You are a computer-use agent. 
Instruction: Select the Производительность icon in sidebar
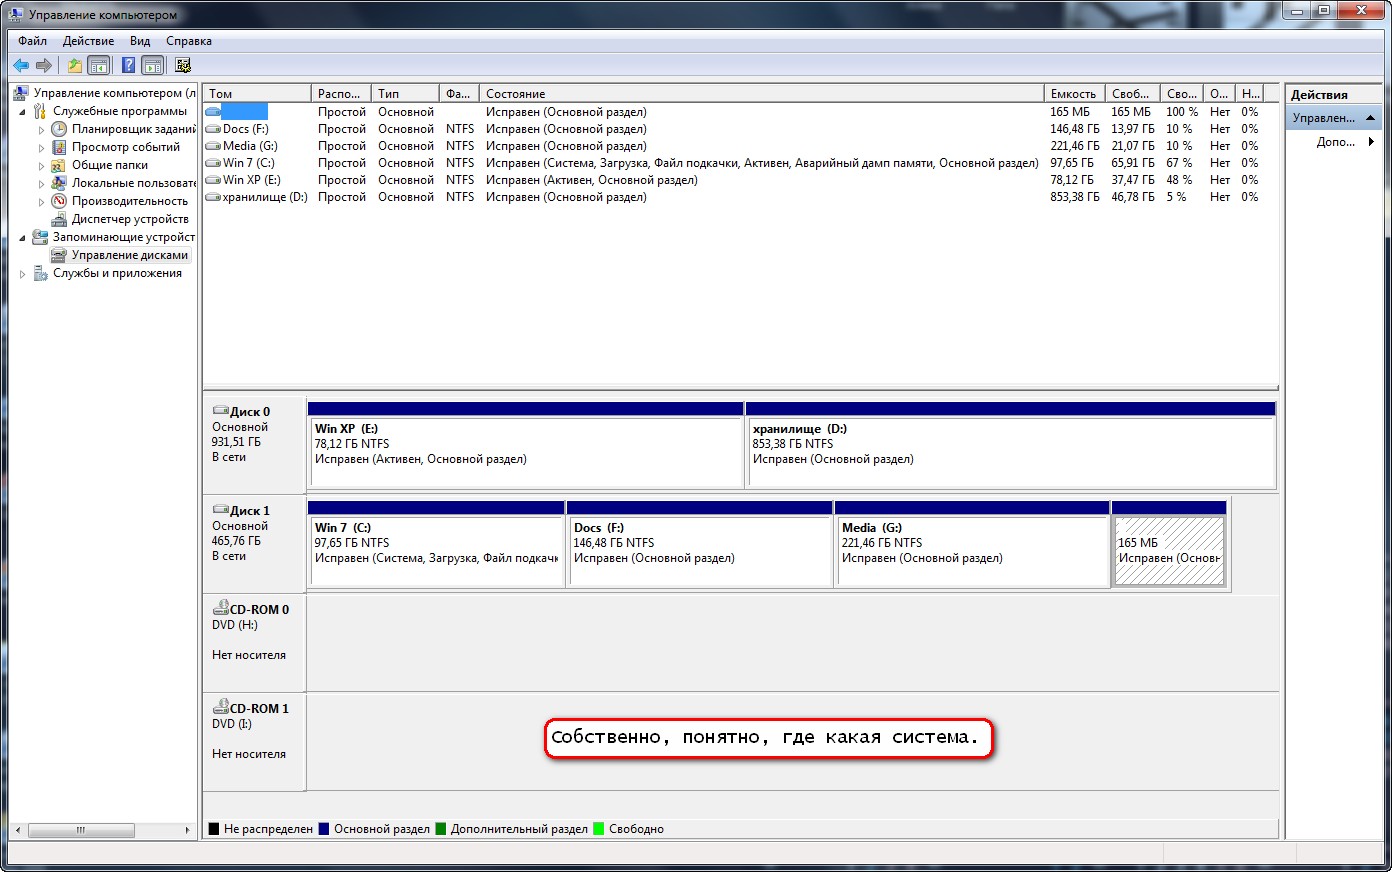(59, 201)
